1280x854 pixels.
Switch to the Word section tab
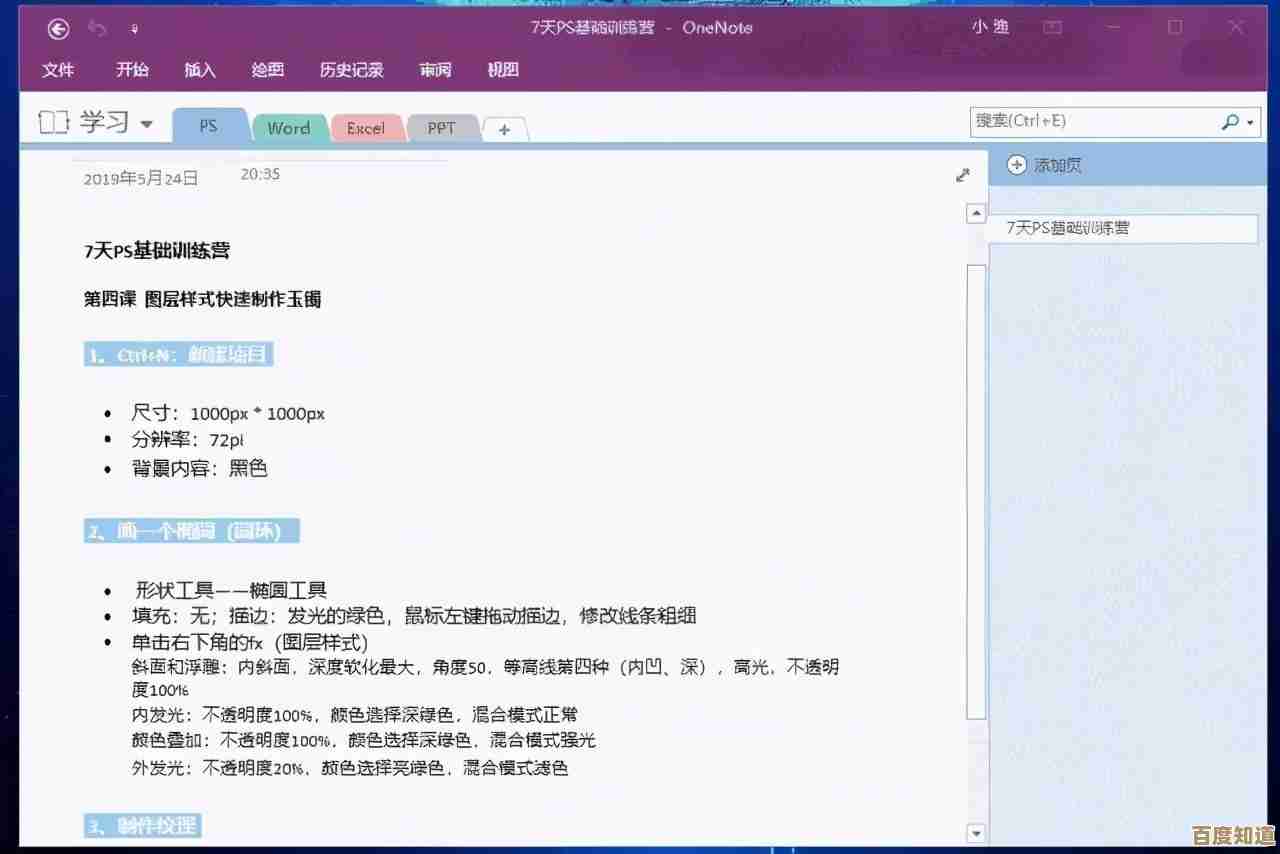pyautogui.click(x=288, y=128)
